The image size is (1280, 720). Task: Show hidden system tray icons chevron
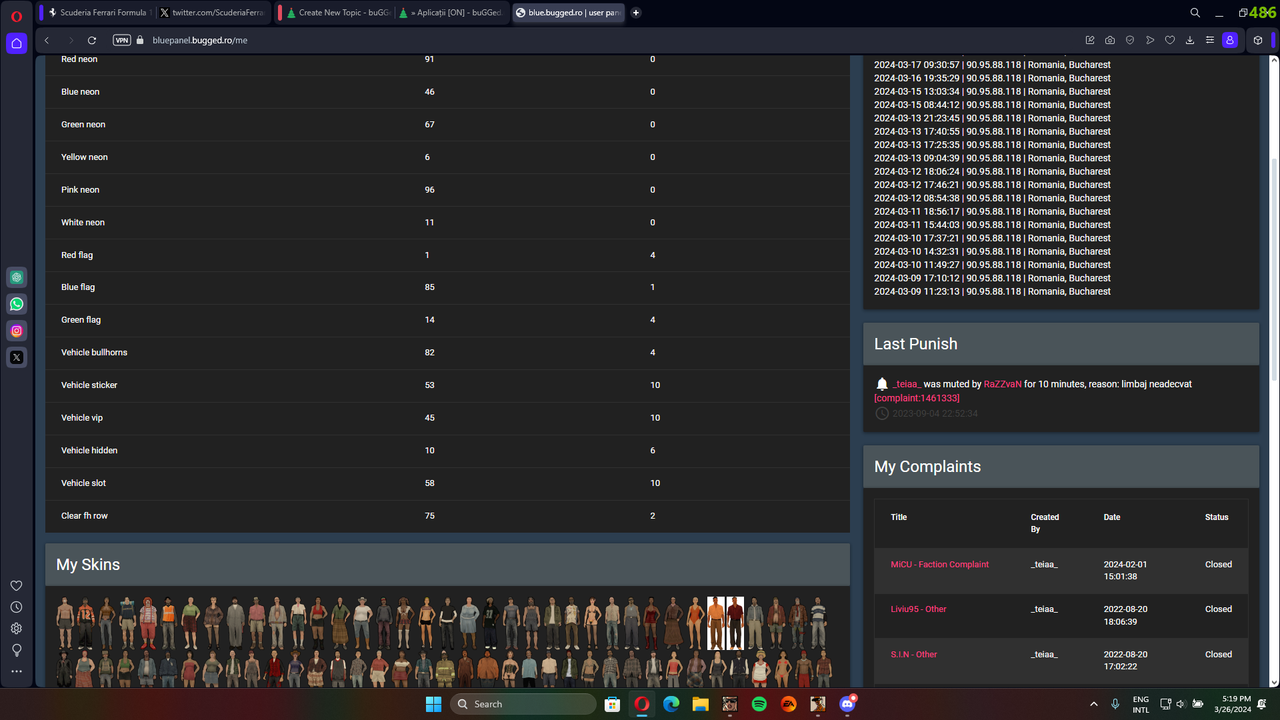1092,704
